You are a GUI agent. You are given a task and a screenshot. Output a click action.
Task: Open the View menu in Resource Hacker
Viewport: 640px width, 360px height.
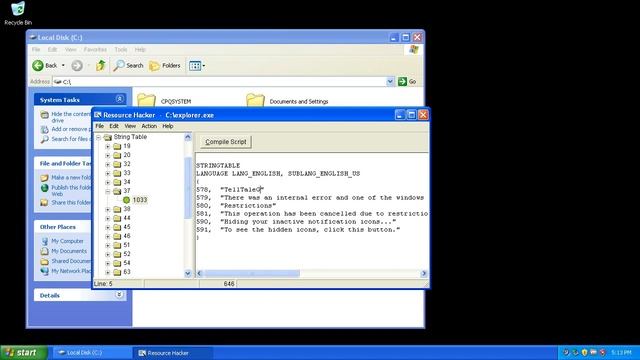(130, 126)
